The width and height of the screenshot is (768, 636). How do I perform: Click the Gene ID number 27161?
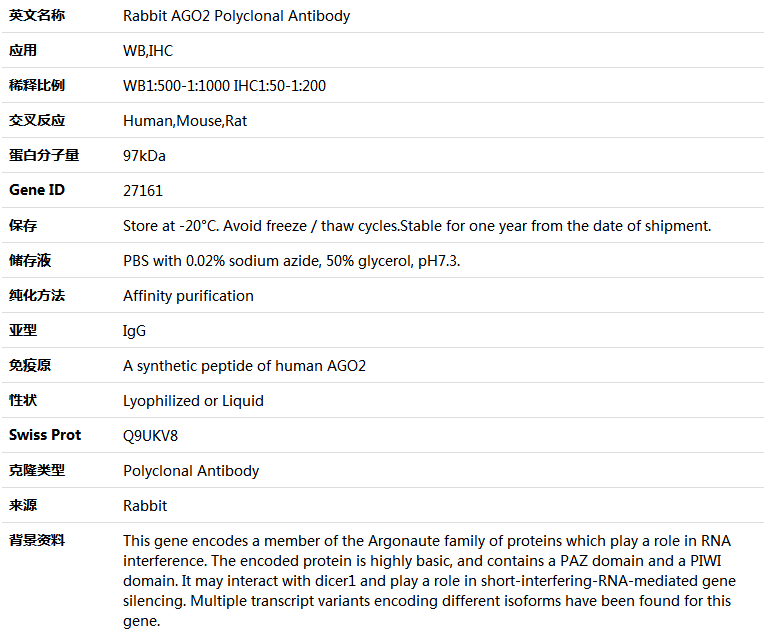[143, 191]
